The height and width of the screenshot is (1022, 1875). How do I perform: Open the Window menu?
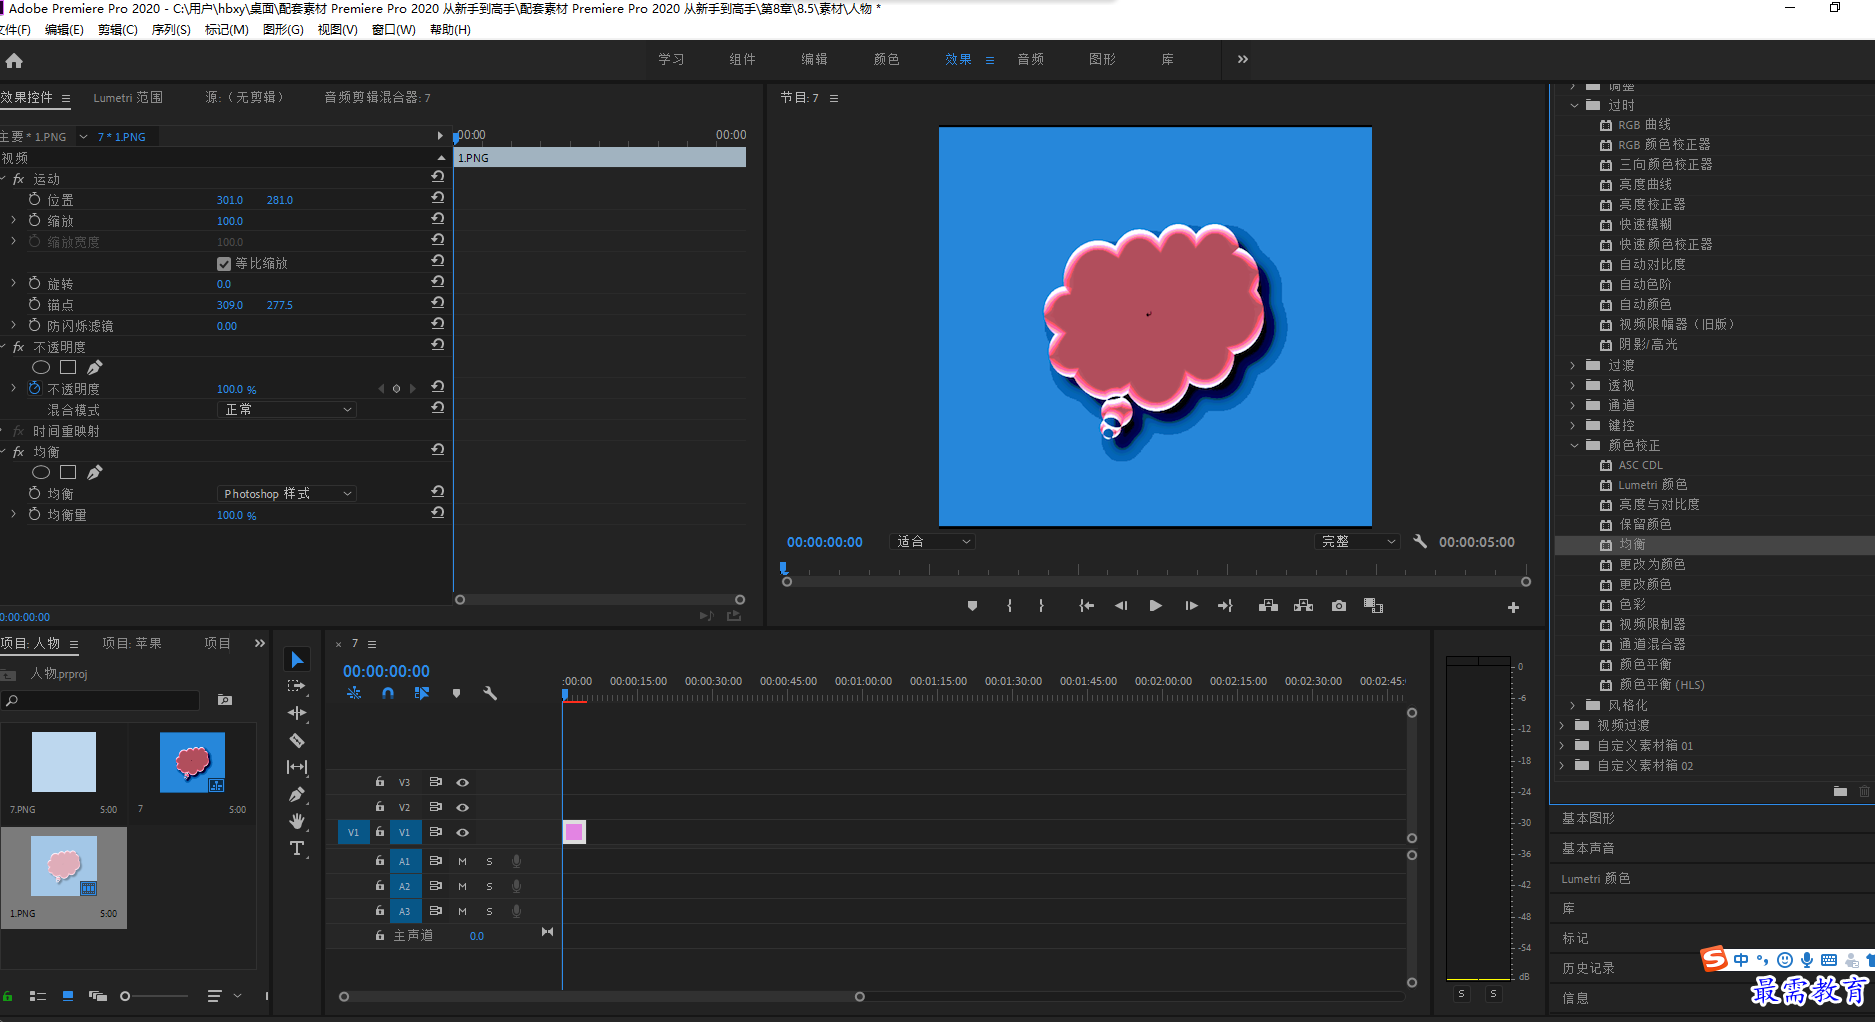pyautogui.click(x=394, y=30)
